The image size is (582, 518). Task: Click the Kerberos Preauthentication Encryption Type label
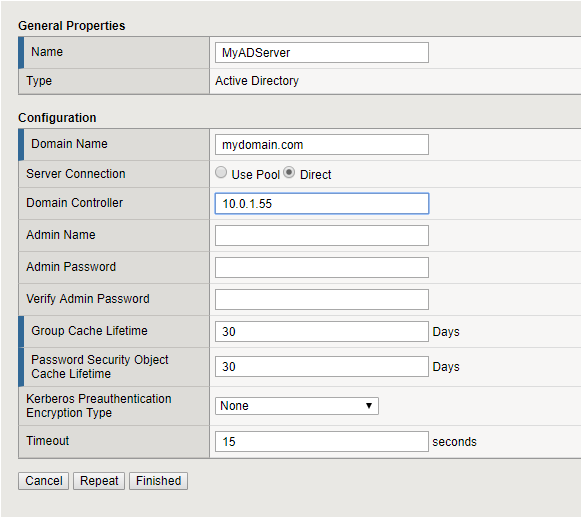coord(99,406)
